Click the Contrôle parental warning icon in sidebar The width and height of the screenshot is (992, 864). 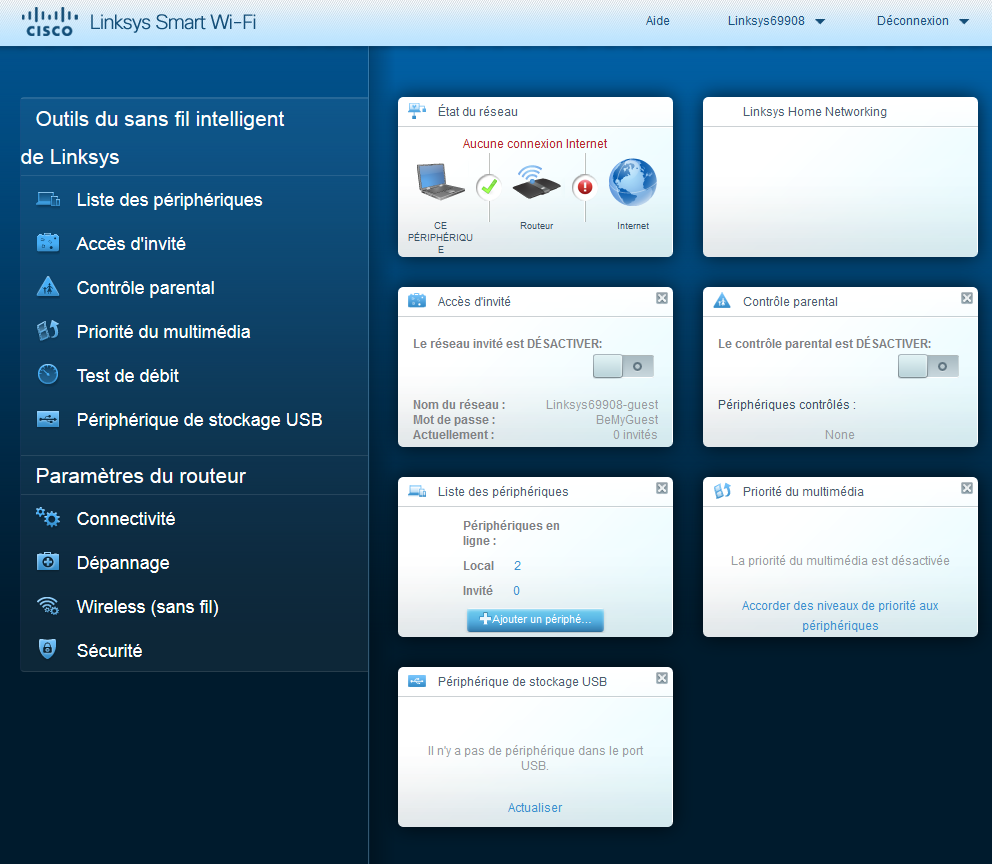point(48,287)
